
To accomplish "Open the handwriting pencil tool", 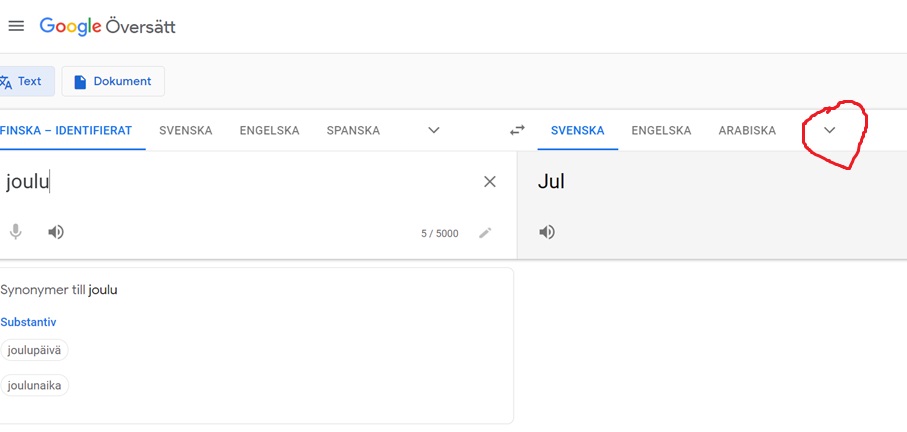I will point(485,232).
